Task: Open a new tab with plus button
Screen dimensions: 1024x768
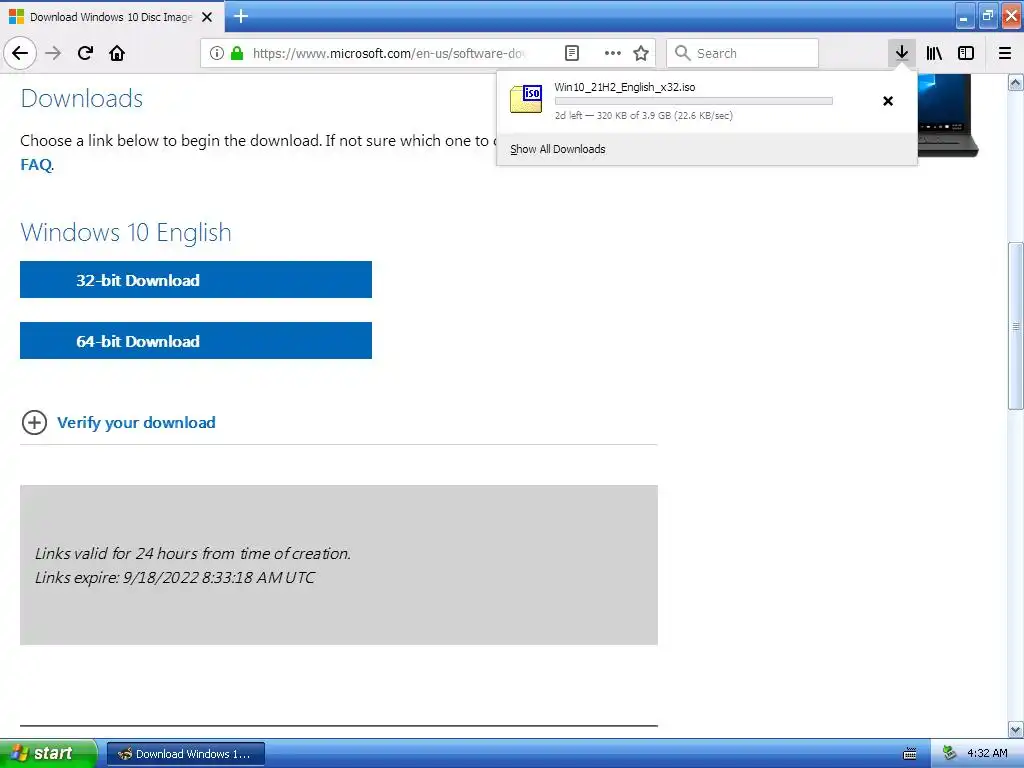Action: pos(240,16)
